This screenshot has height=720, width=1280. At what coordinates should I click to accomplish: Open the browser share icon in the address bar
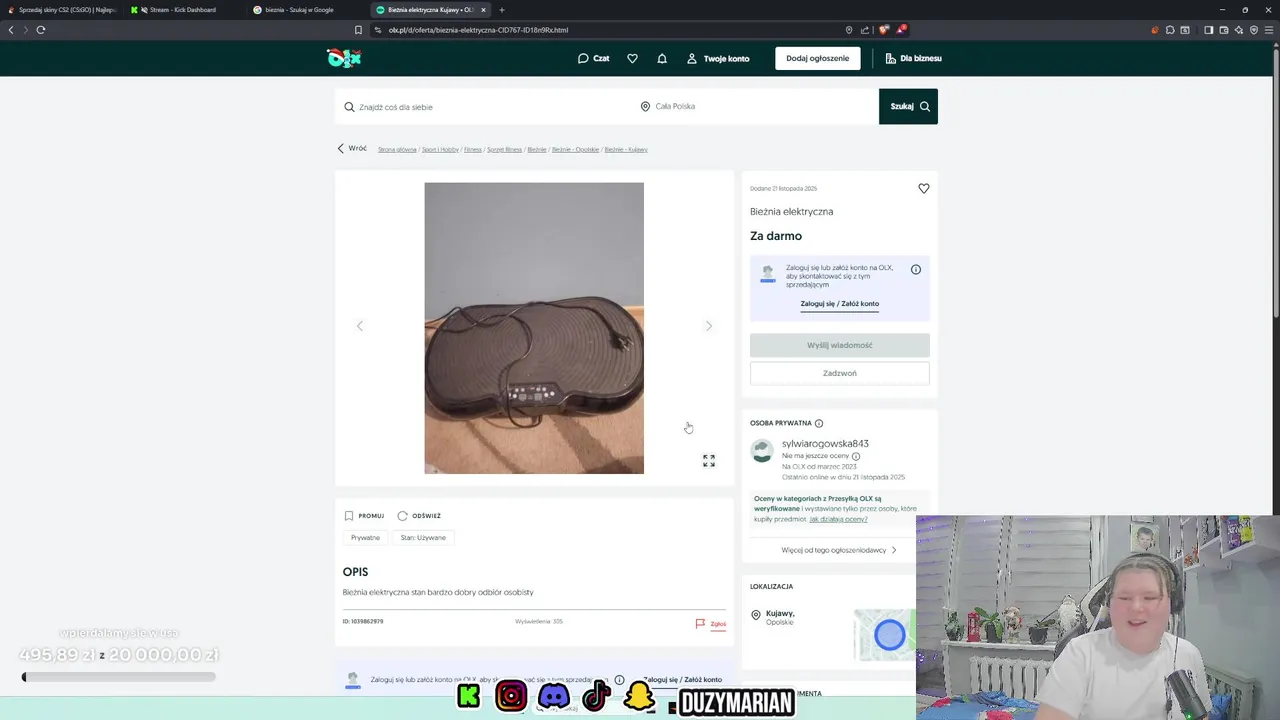tap(865, 30)
